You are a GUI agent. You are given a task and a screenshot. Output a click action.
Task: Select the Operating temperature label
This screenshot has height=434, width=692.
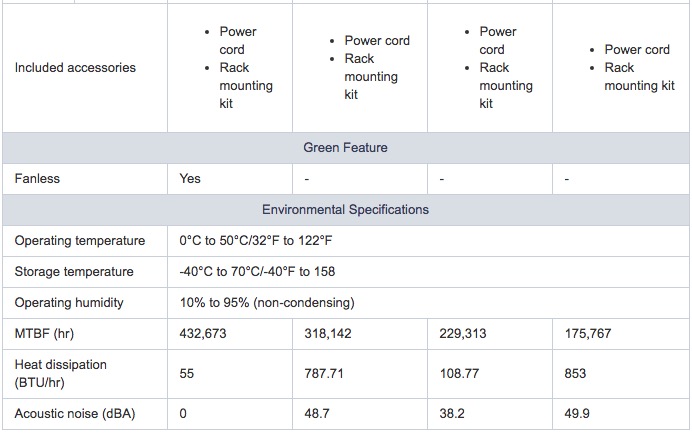click(79, 241)
